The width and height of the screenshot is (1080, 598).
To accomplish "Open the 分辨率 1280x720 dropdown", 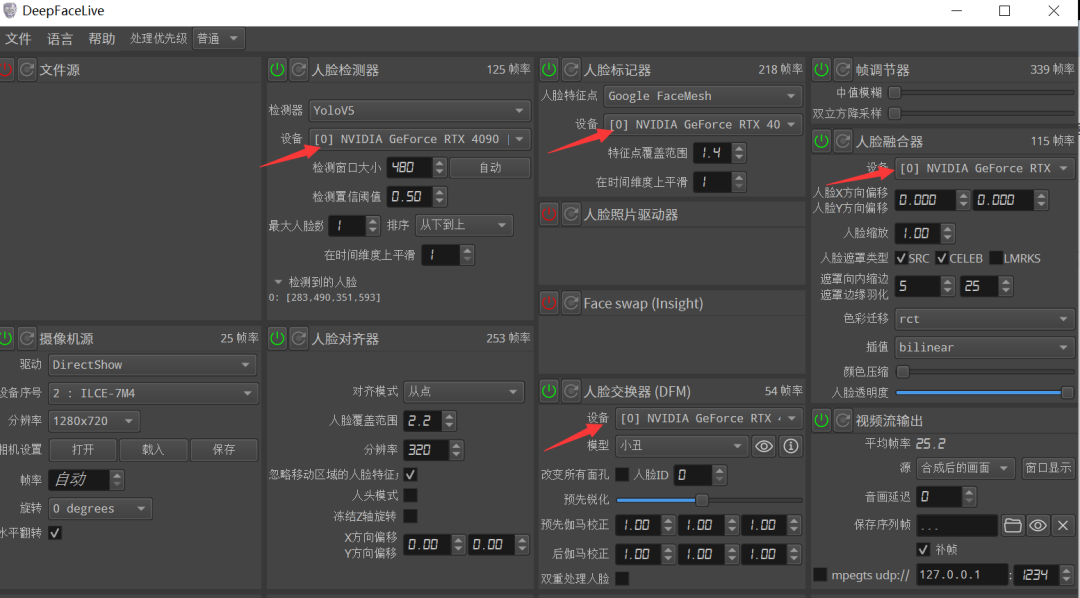I will pos(94,421).
